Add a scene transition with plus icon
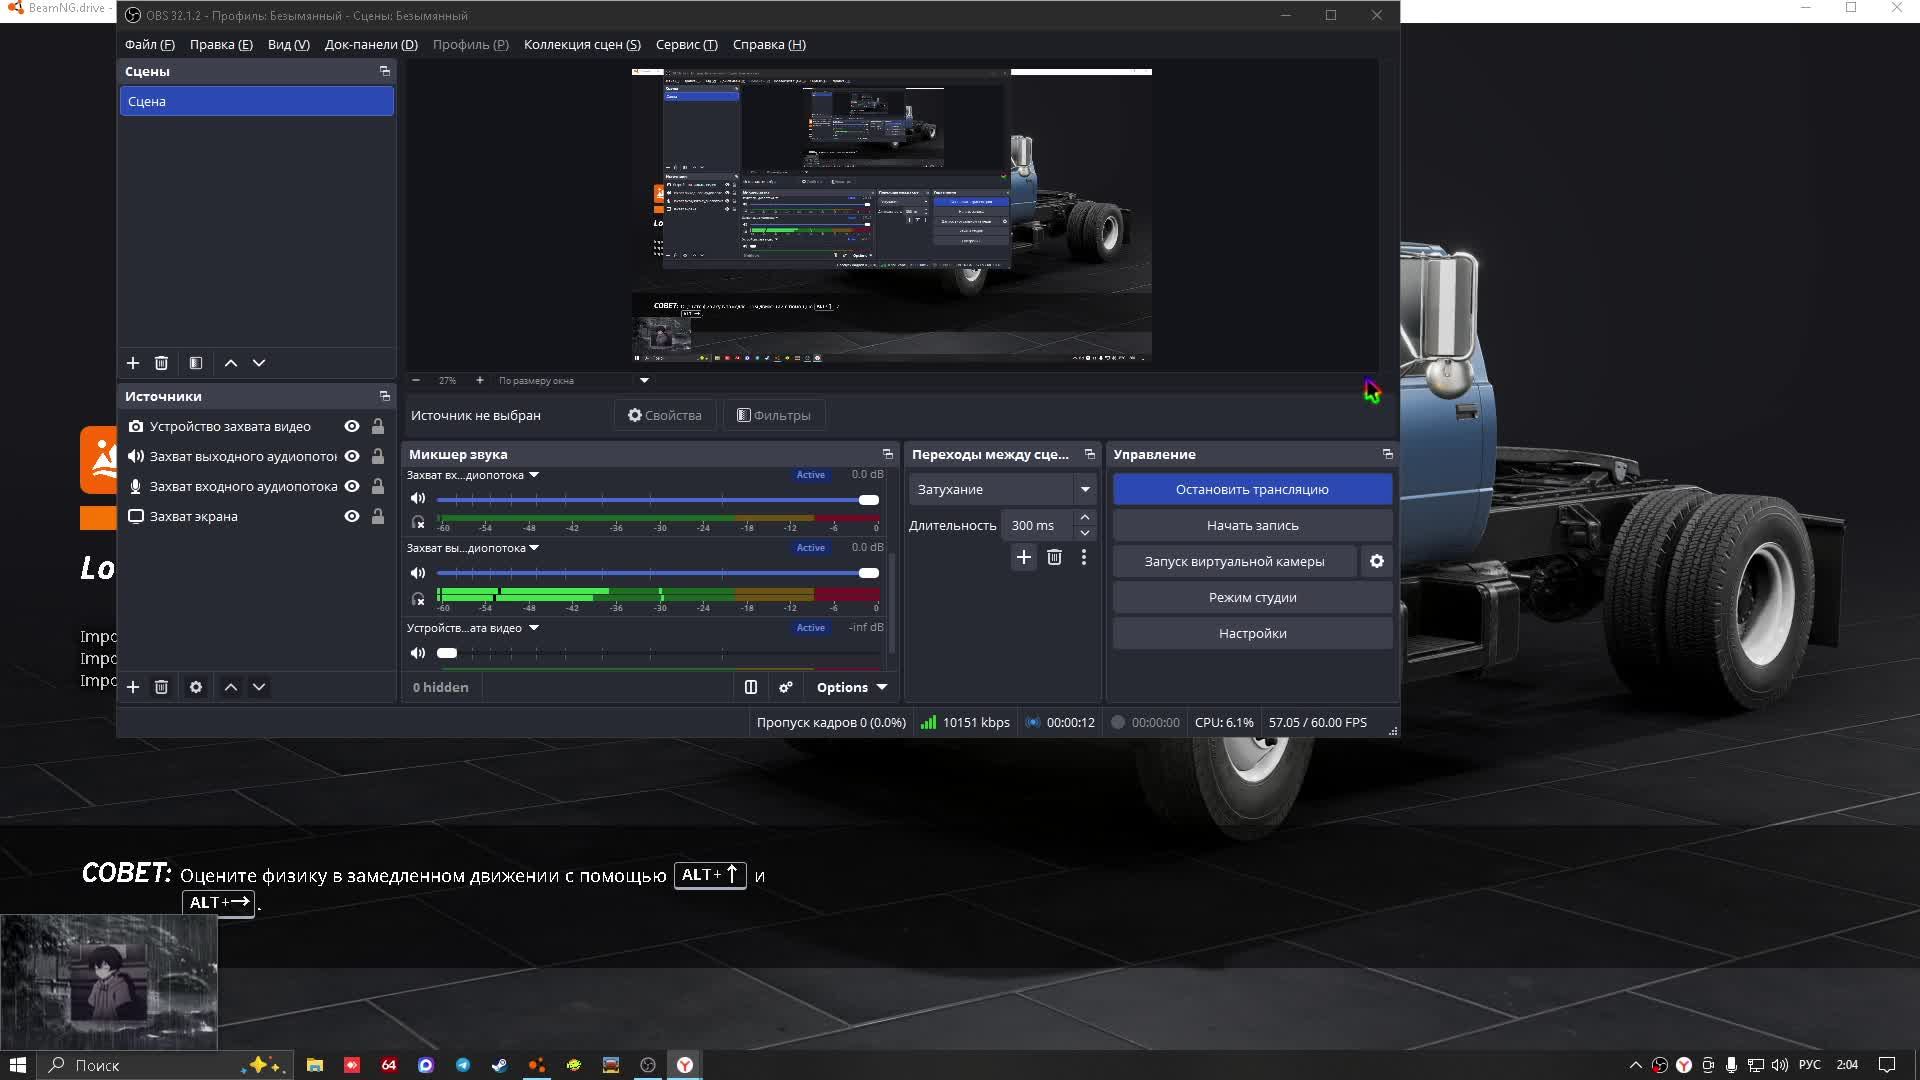 (x=1024, y=557)
